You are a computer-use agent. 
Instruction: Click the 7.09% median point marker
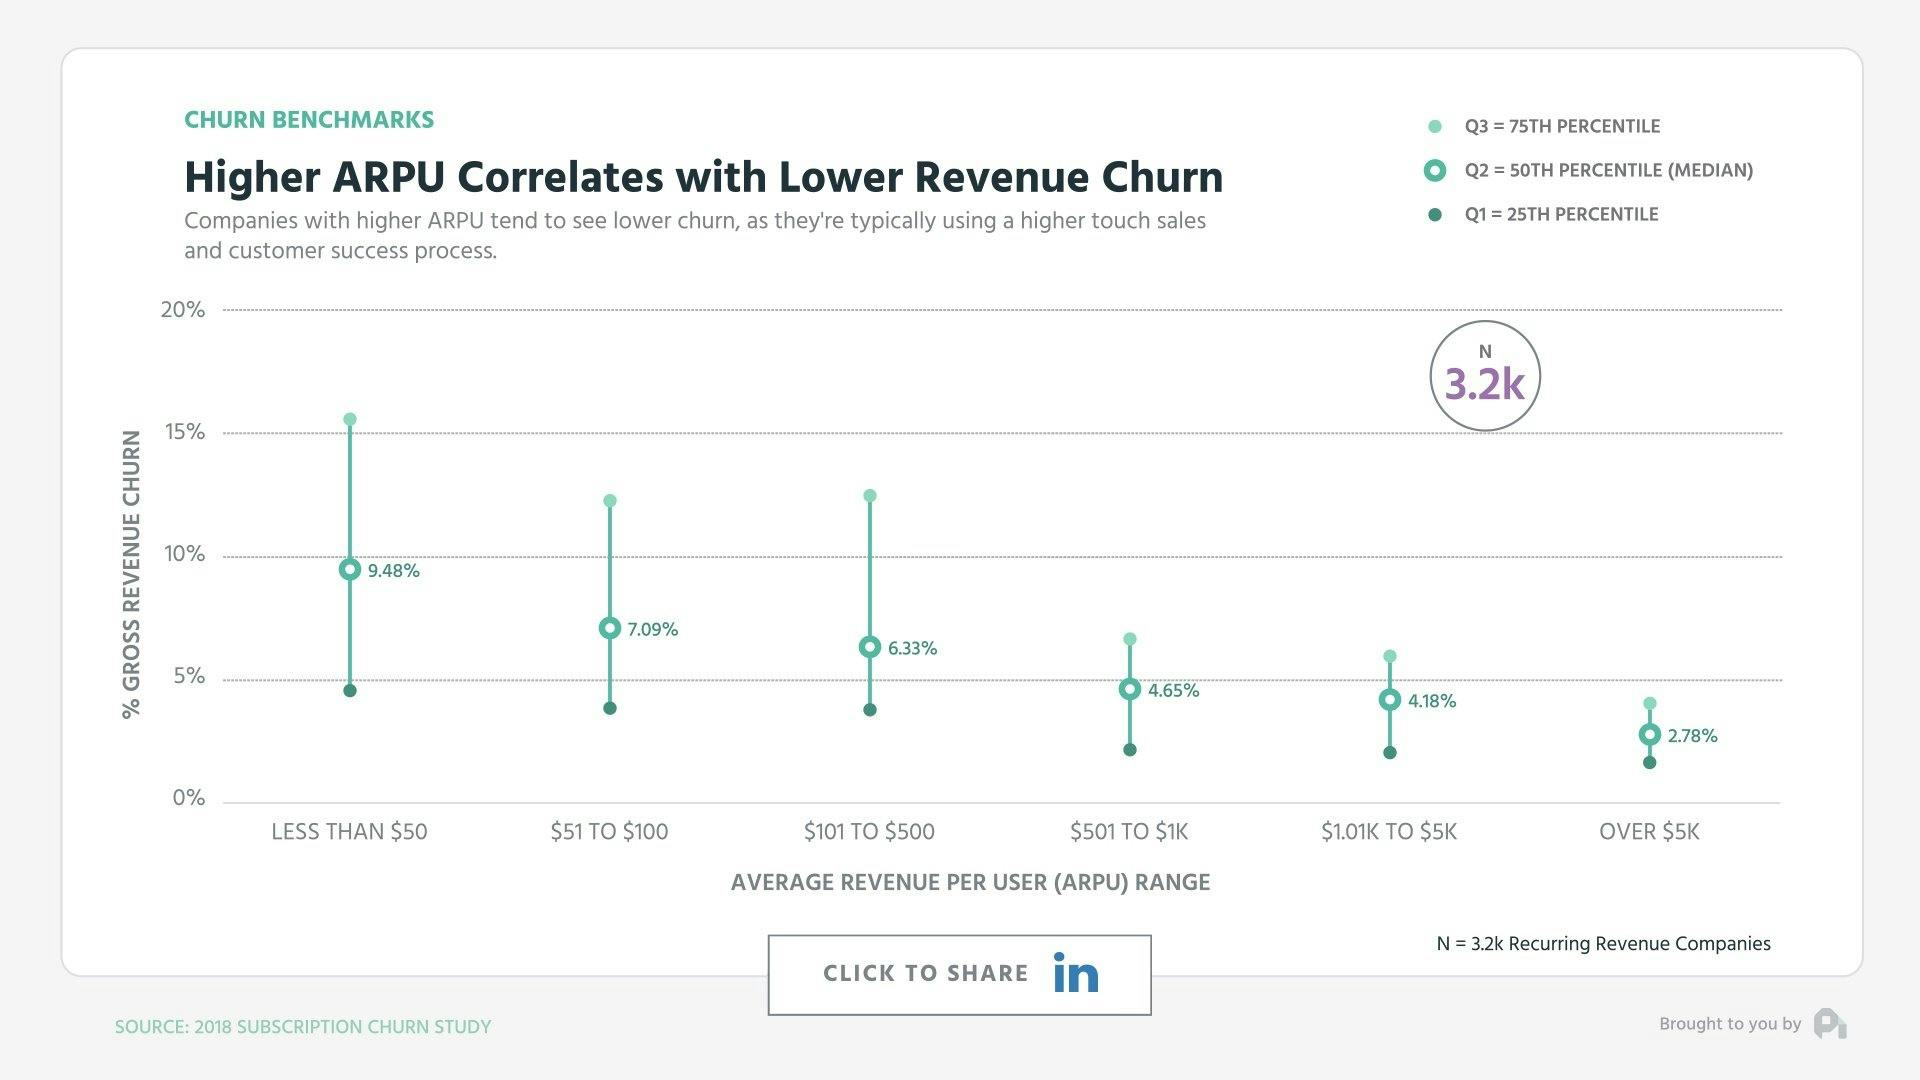[x=608, y=628]
